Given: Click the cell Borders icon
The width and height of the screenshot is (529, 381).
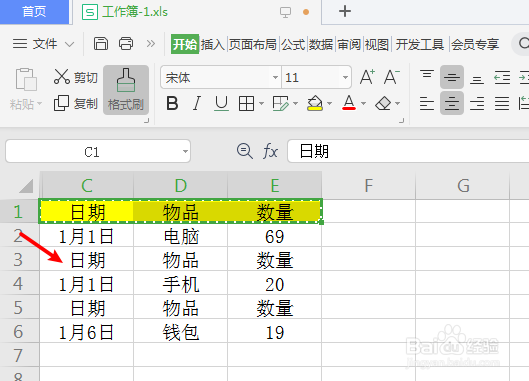Looking at the screenshot, I should pyautogui.click(x=246, y=103).
